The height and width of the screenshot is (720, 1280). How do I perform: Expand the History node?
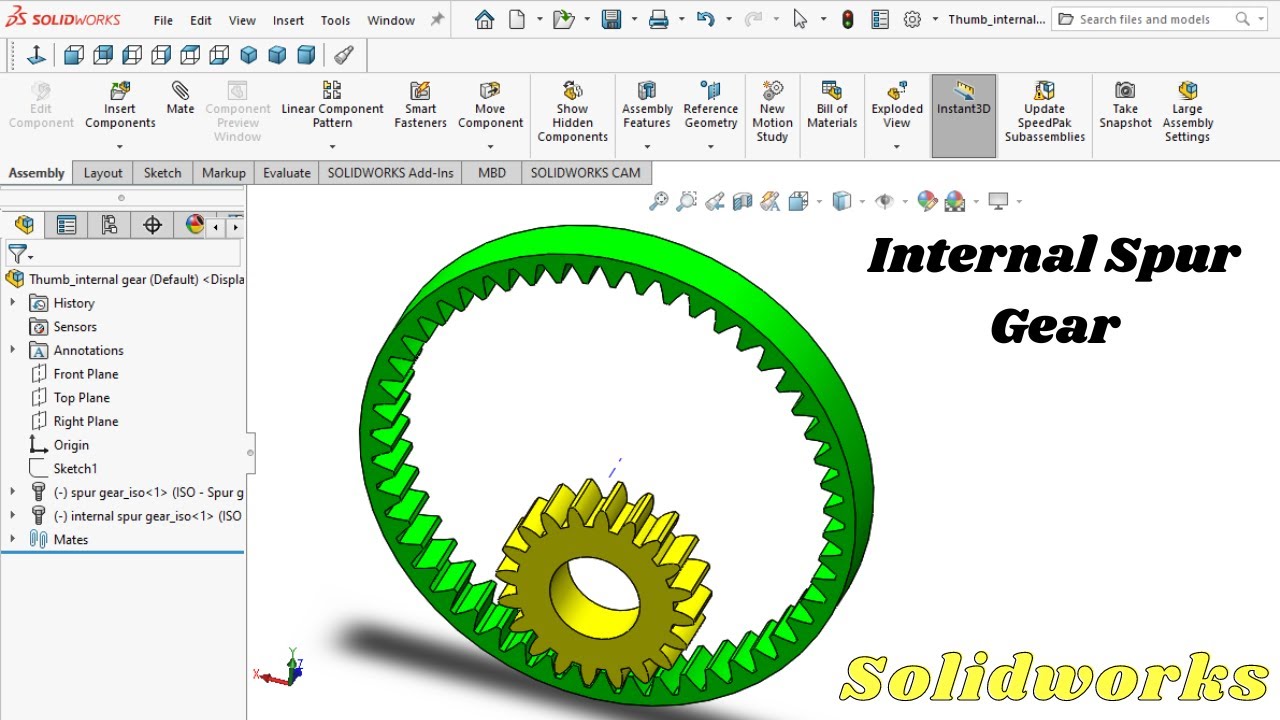13,303
